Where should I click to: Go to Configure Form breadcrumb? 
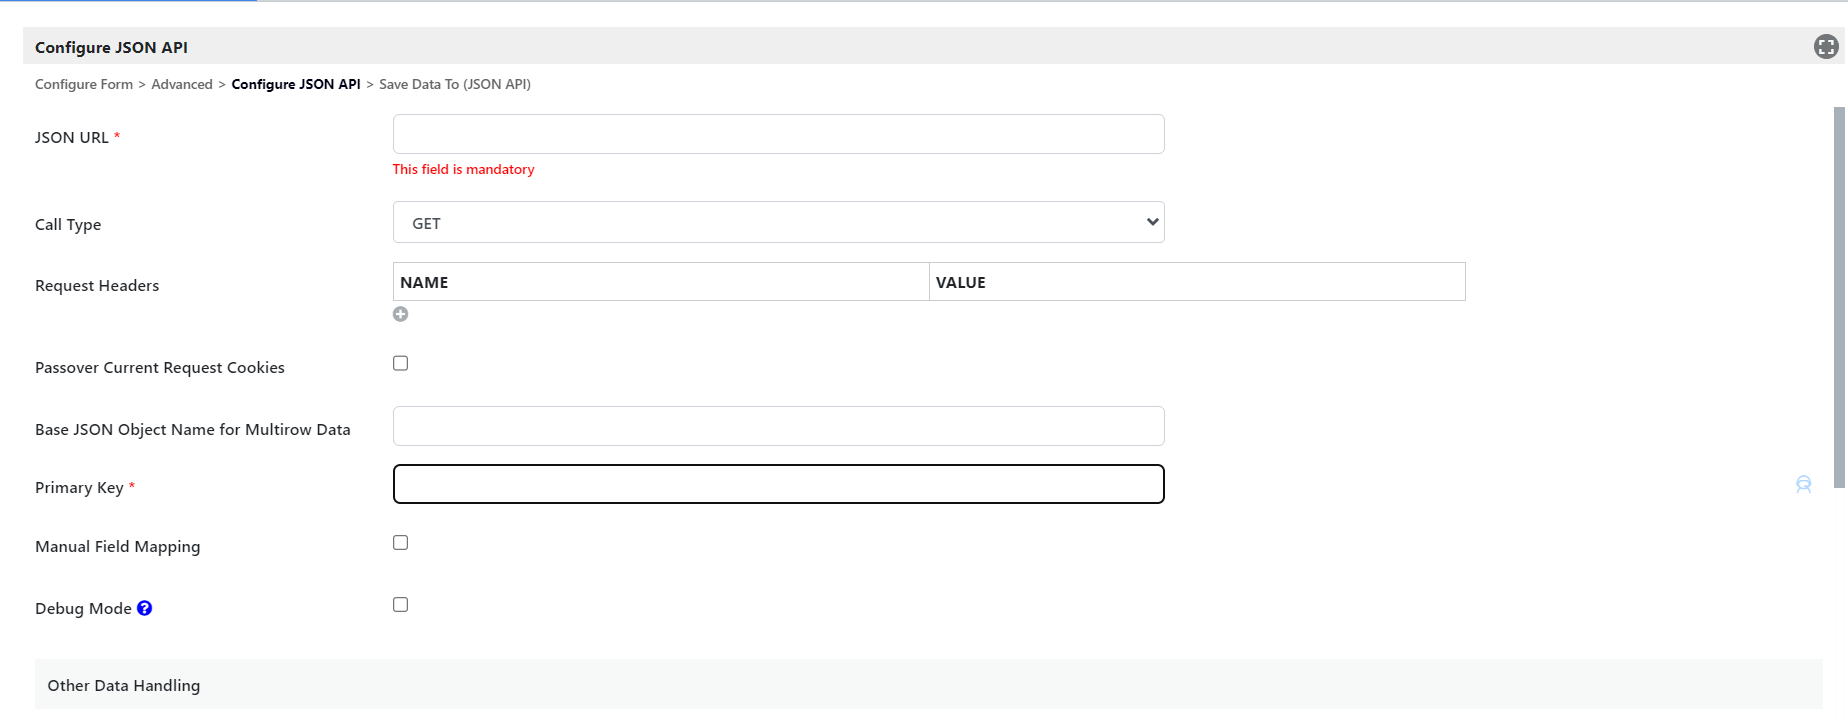pos(84,84)
